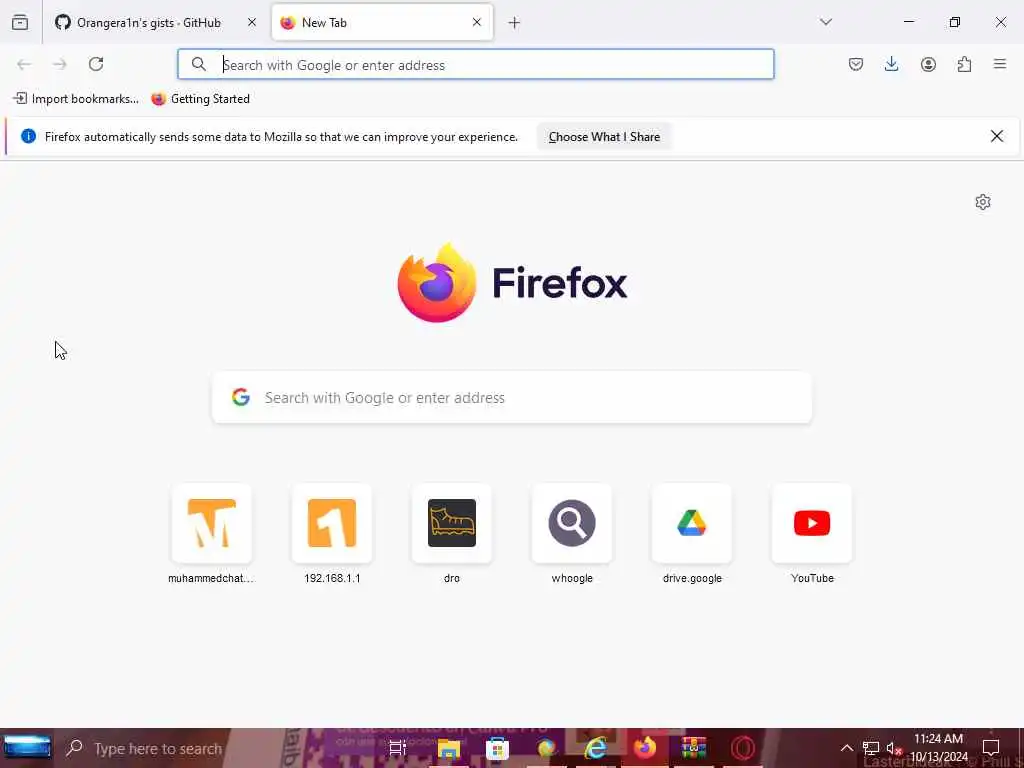Open the Downloads panel

[x=891, y=64]
